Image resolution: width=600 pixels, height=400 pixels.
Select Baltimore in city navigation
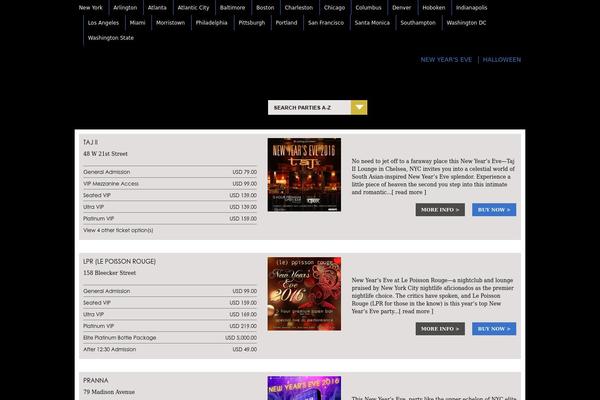tap(232, 8)
